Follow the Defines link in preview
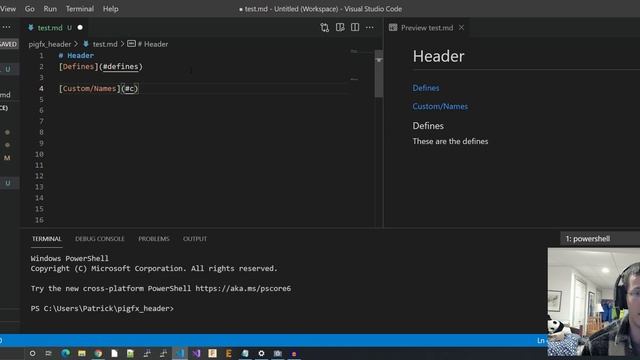 point(426,88)
